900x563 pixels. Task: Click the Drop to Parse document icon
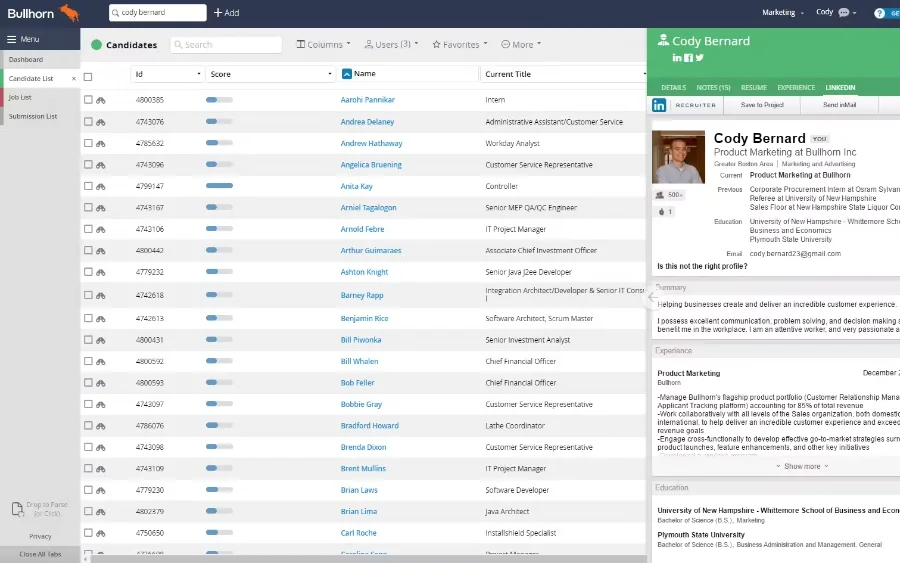click(17, 509)
